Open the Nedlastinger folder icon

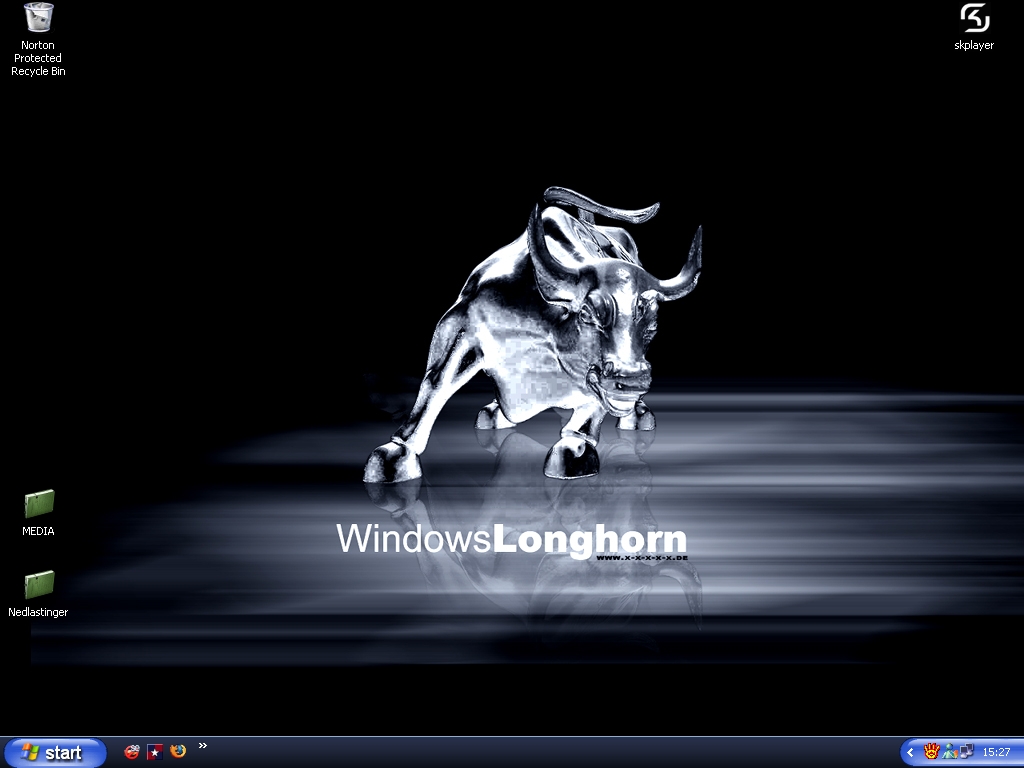(39, 584)
